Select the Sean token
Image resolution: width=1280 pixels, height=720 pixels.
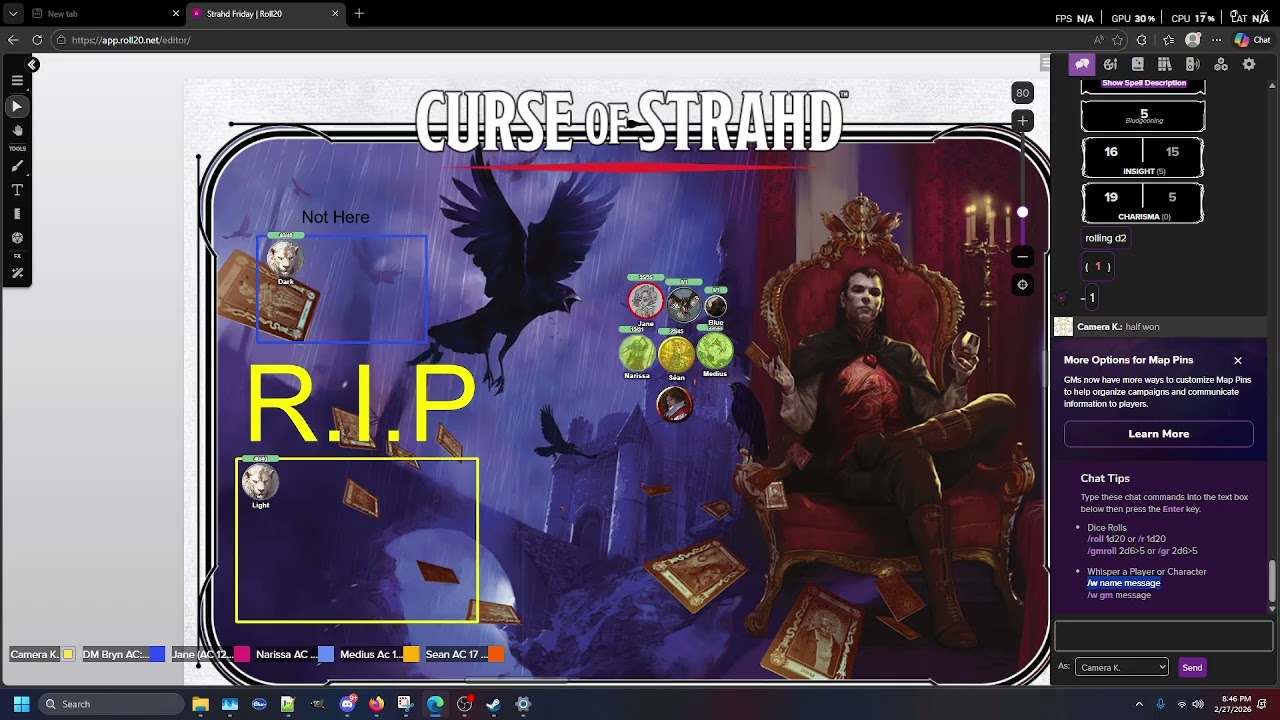tap(676, 353)
